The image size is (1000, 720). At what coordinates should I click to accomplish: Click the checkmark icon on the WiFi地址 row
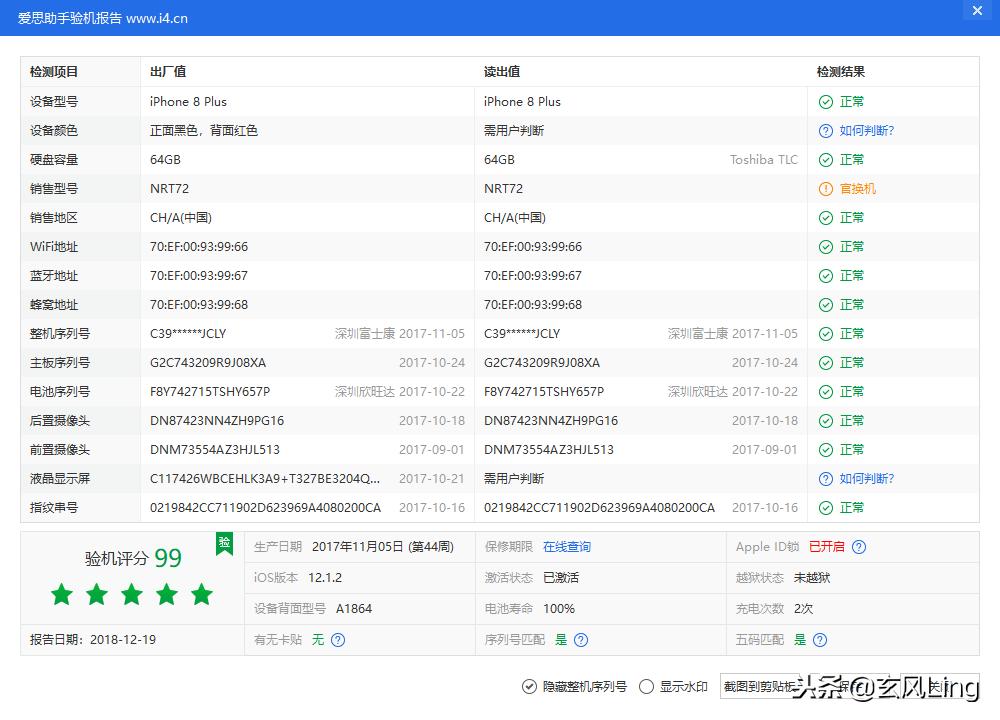point(825,246)
